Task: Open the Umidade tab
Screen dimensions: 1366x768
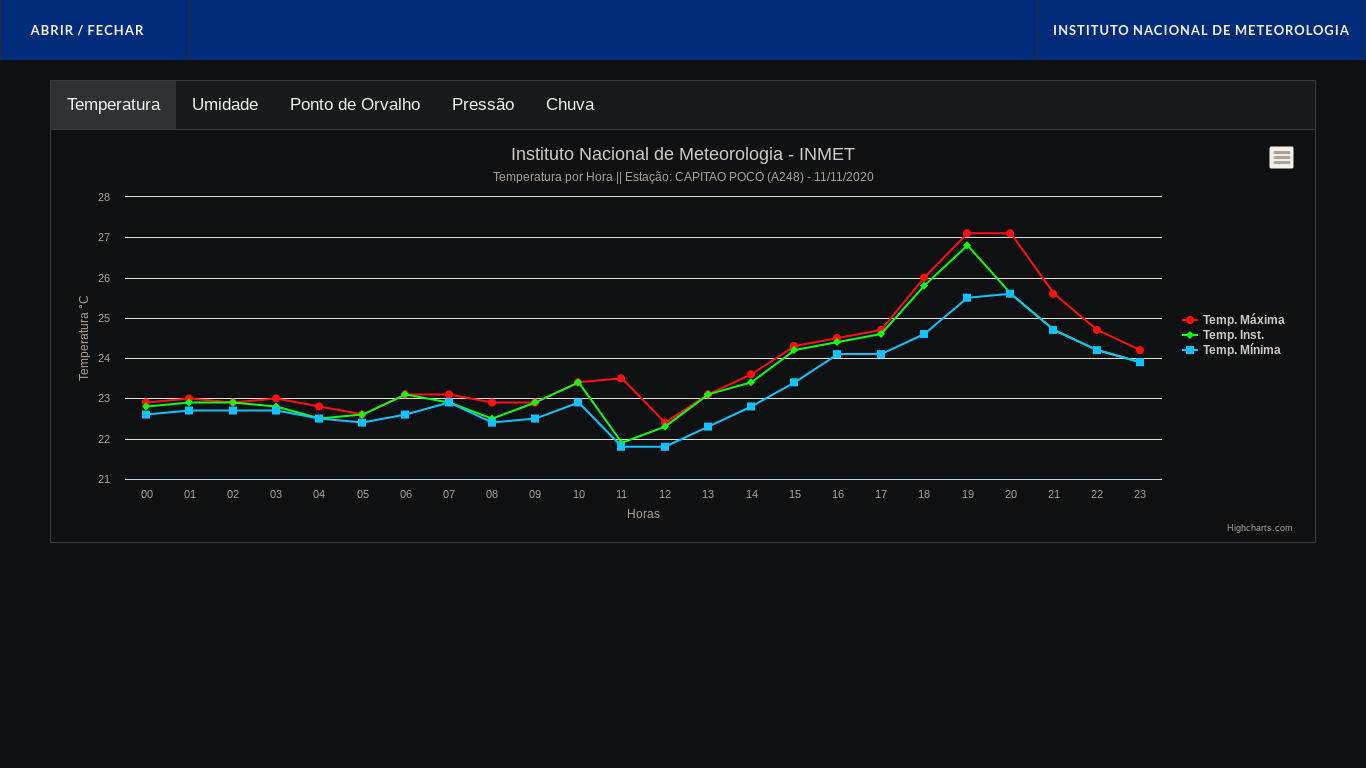Action: [225, 105]
